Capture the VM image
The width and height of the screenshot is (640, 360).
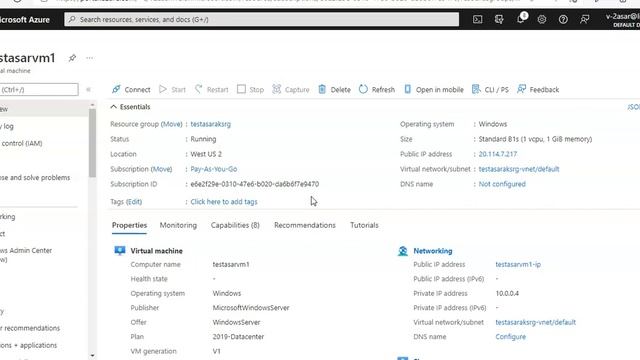click(291, 89)
